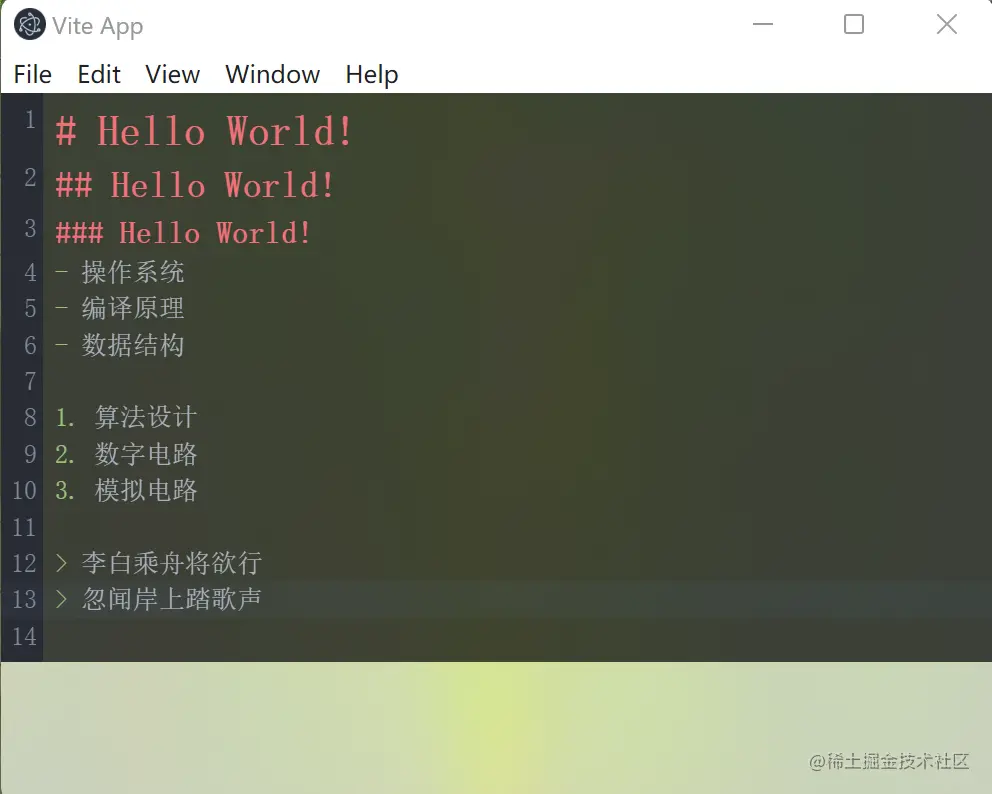Image resolution: width=992 pixels, height=794 pixels.
Task: Click line number 14 in gutter
Action: [x=24, y=636]
